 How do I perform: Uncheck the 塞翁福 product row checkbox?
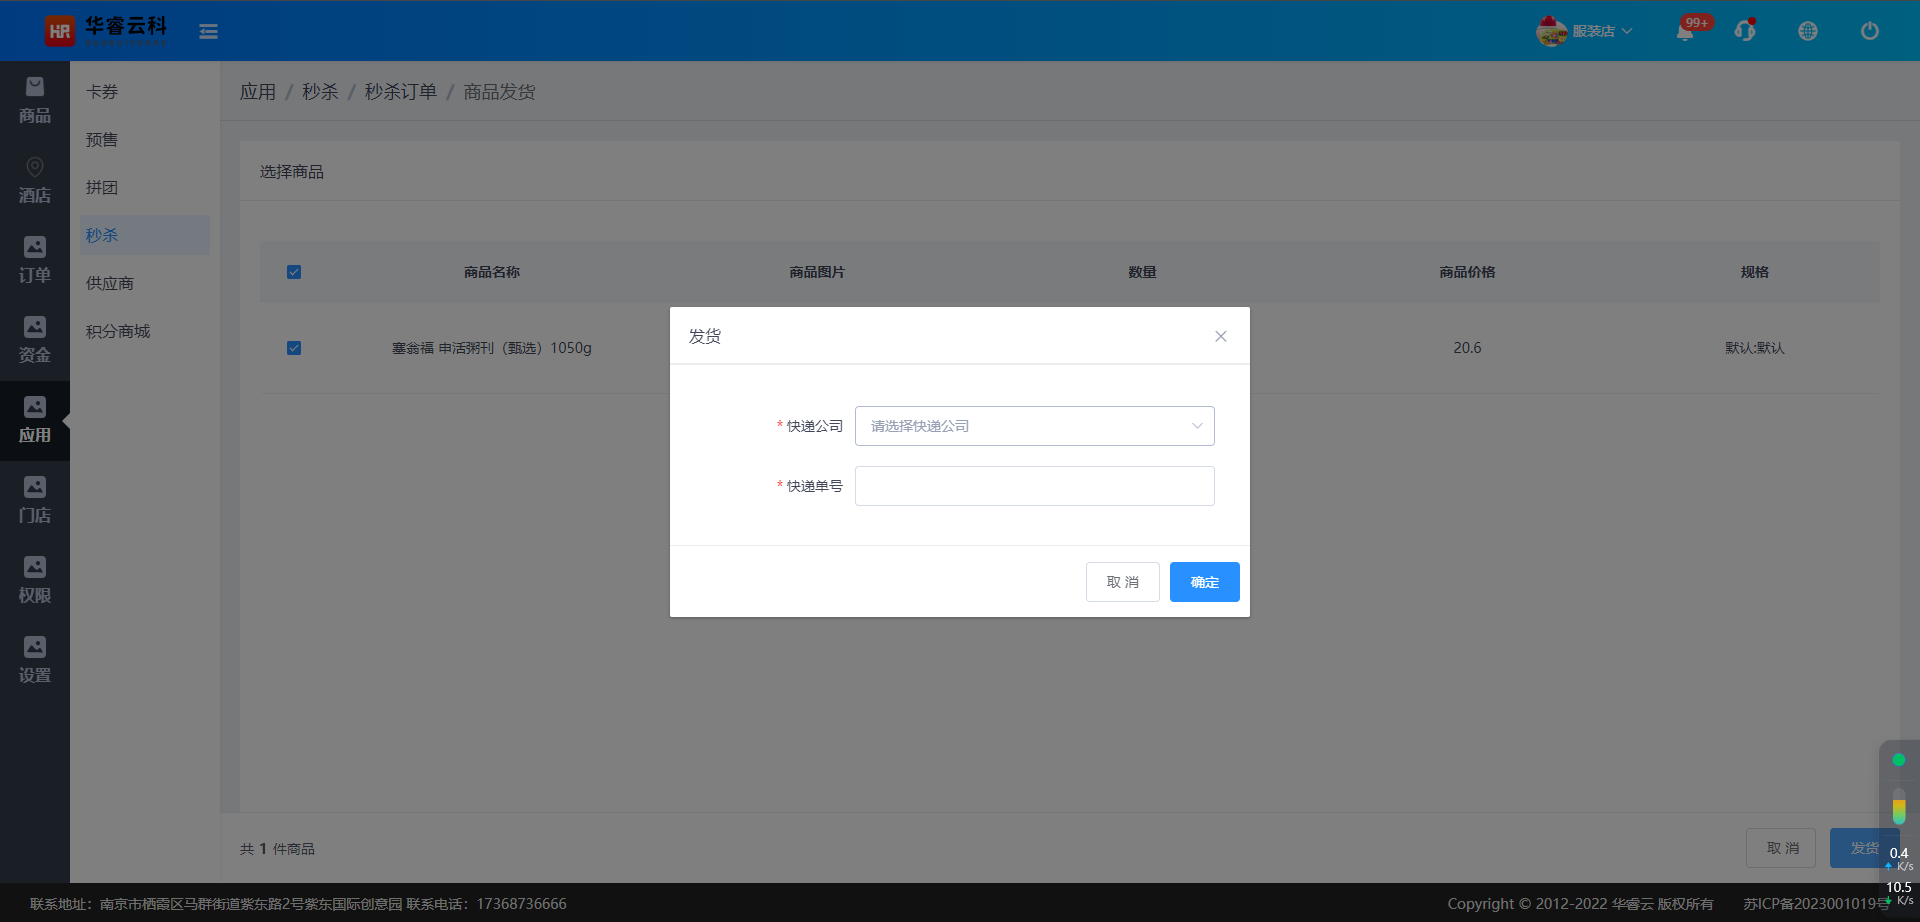tap(294, 348)
